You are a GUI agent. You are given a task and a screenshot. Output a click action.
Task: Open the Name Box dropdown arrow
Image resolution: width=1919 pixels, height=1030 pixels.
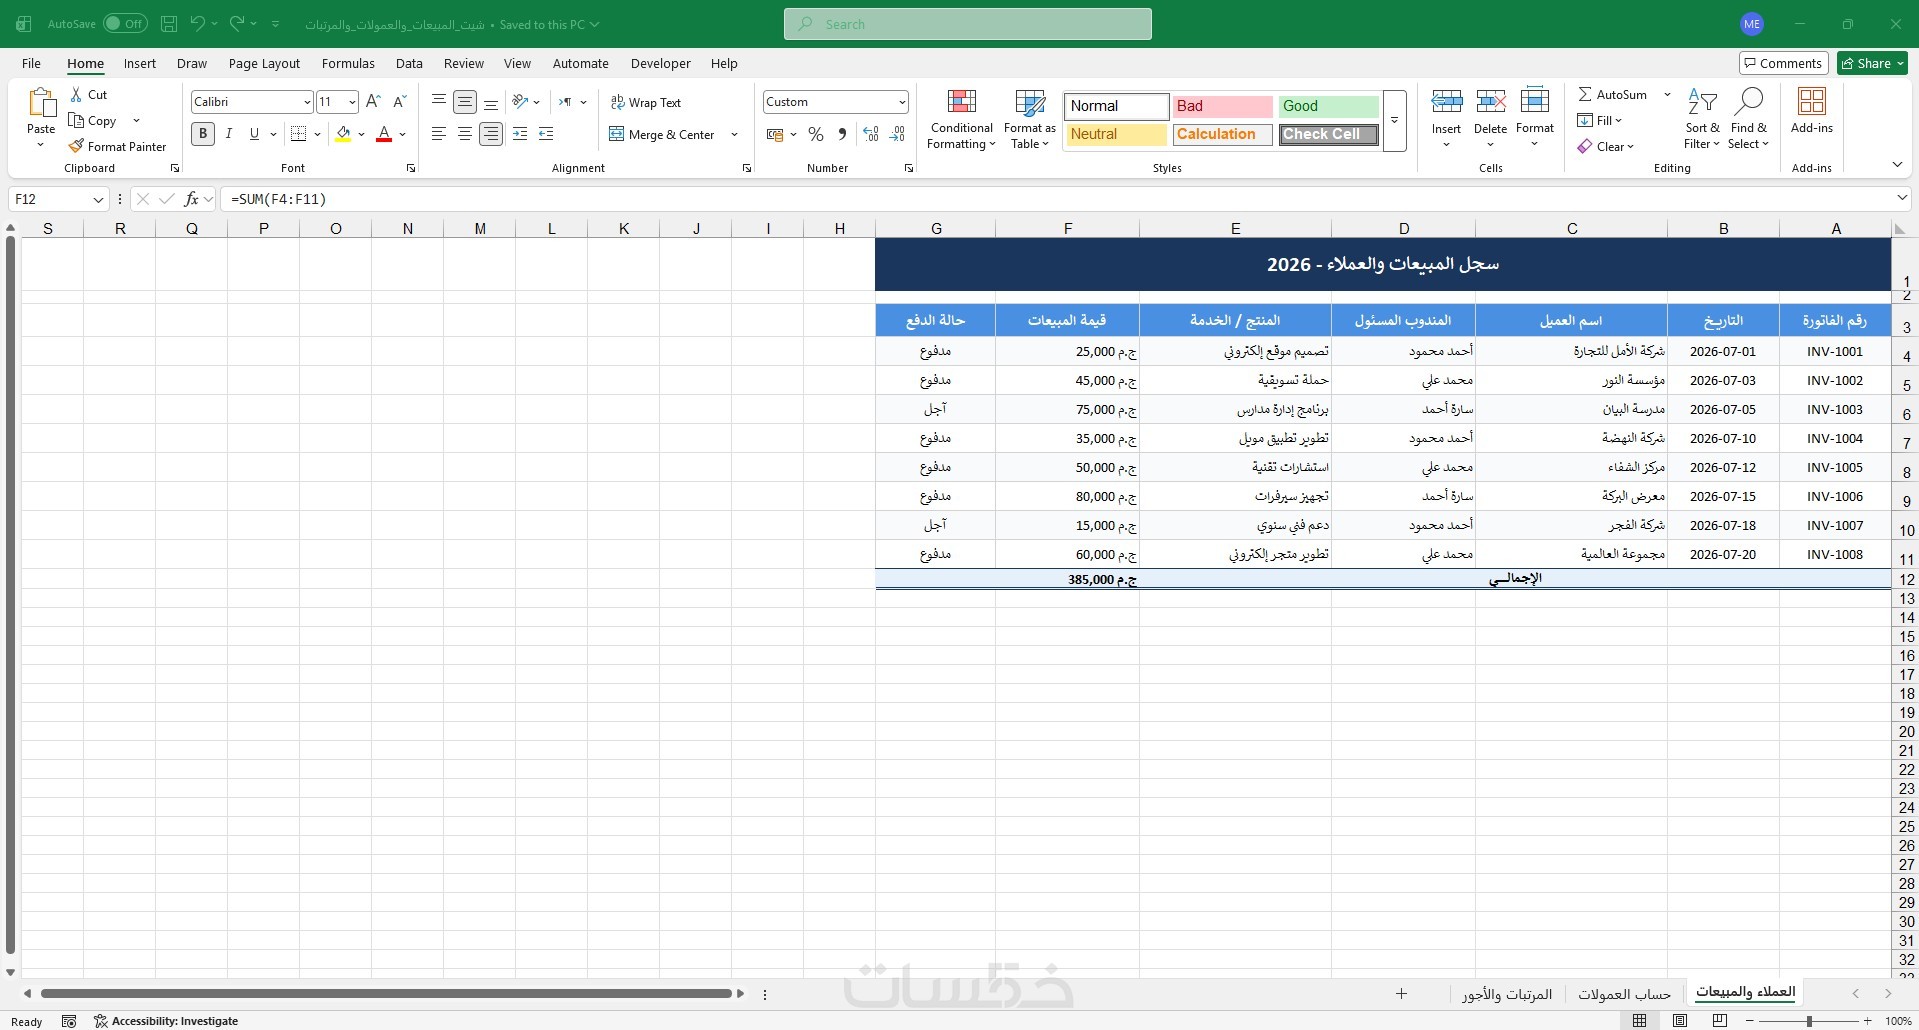[x=98, y=199]
